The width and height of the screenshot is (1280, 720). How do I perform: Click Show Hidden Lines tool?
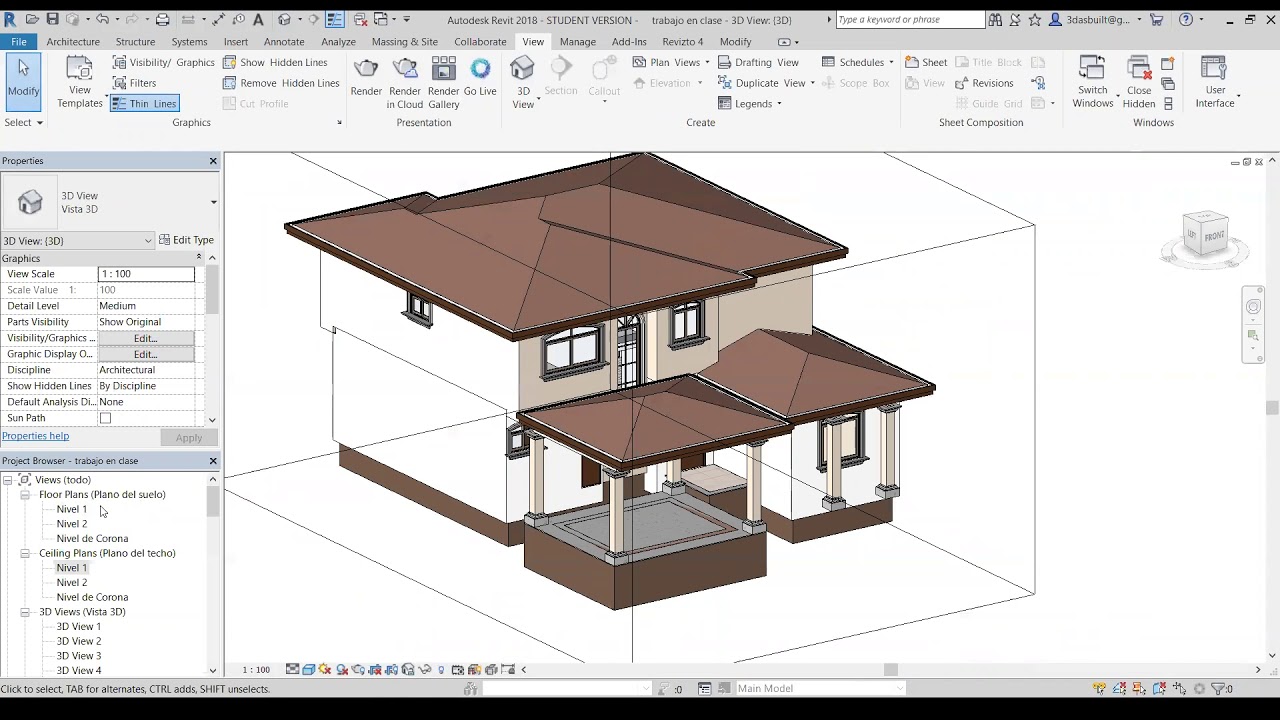275,62
